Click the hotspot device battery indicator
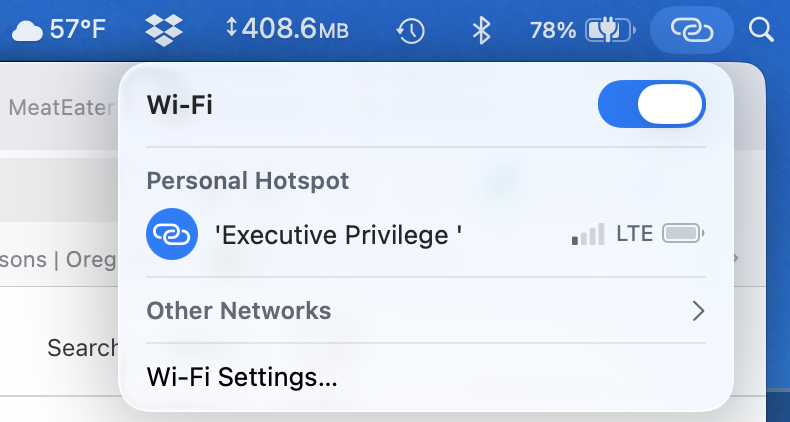This screenshot has width=790, height=422. coord(684,235)
